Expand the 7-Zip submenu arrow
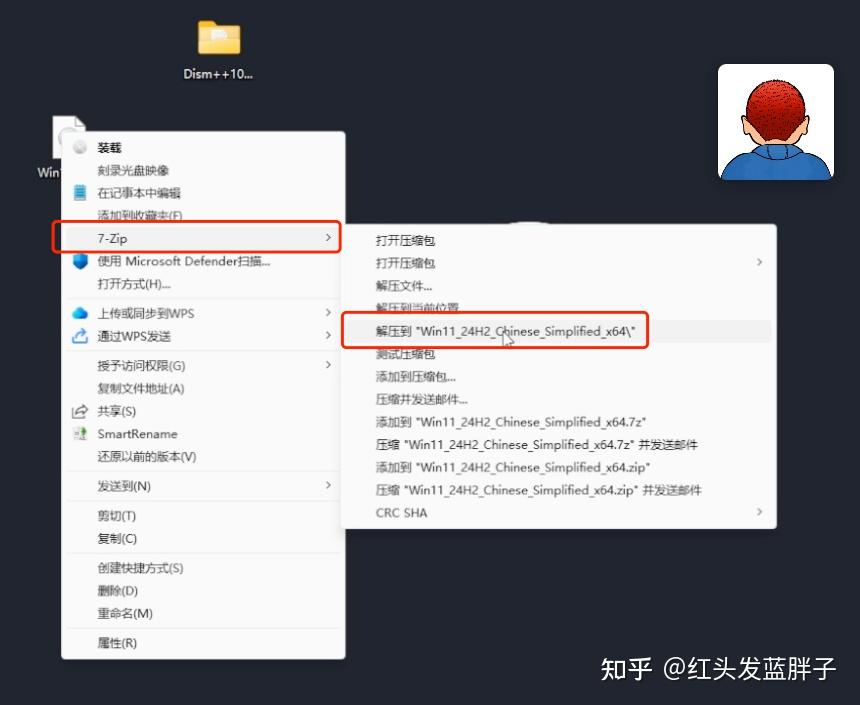Screen dimensions: 860x705 (328, 238)
